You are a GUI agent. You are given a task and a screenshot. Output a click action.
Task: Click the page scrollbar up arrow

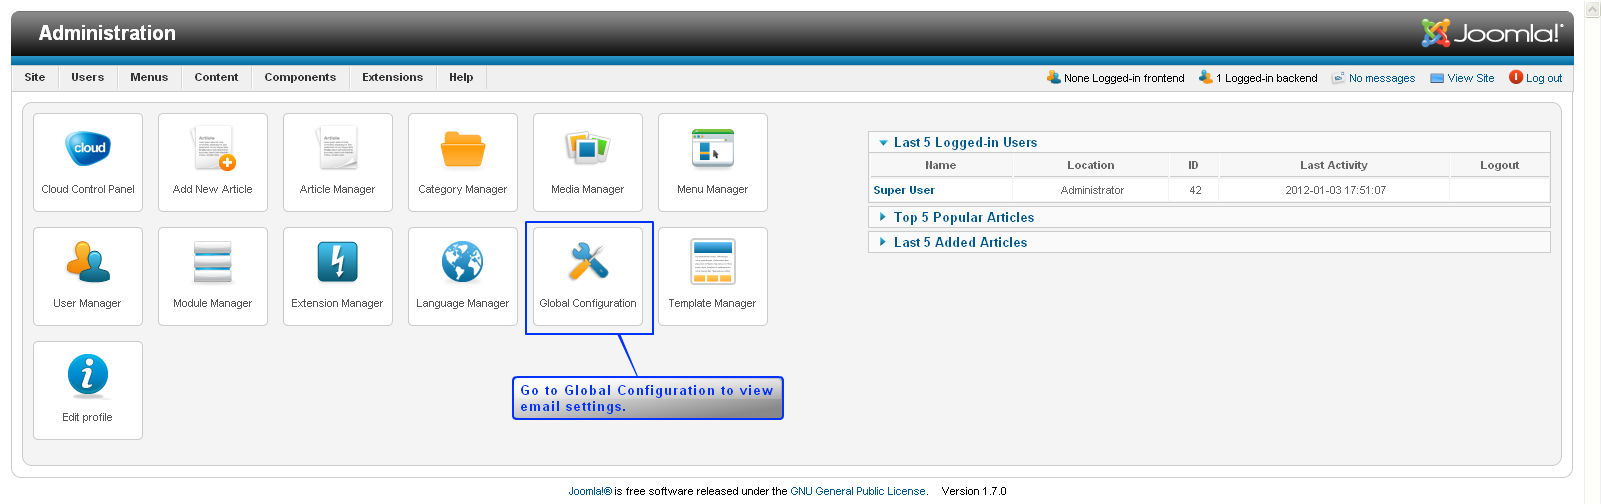click(x=1593, y=9)
